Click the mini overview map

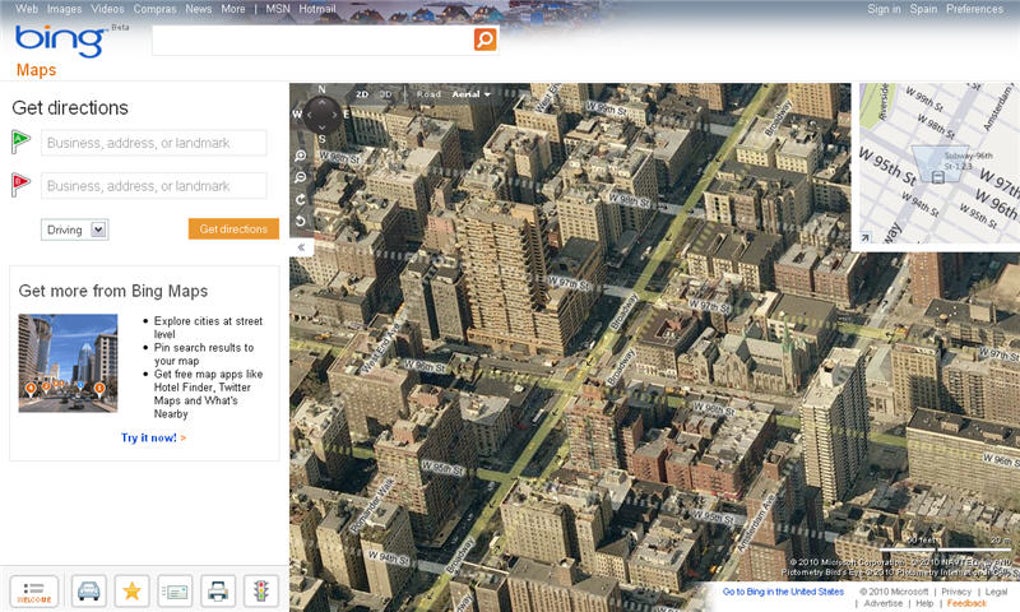pos(939,163)
